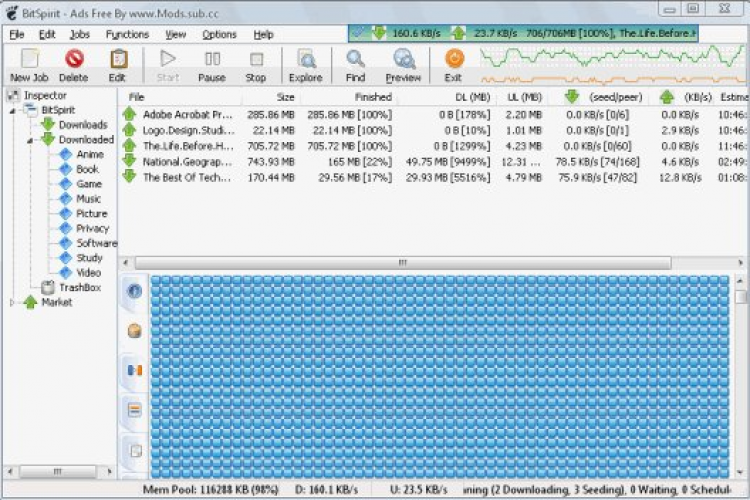Select the Privacy category

point(92,229)
